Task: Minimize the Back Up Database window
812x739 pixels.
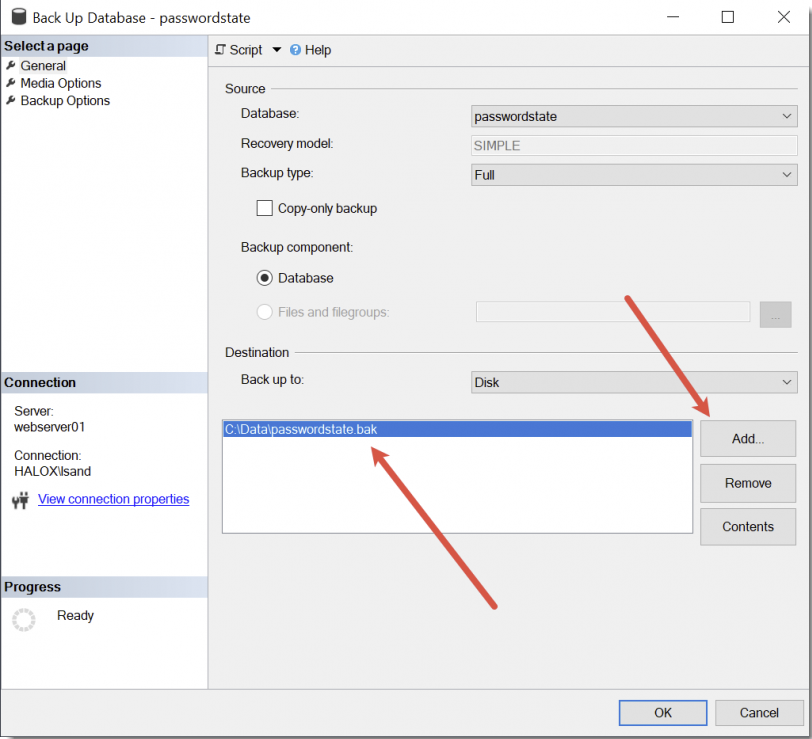Action: [673, 17]
